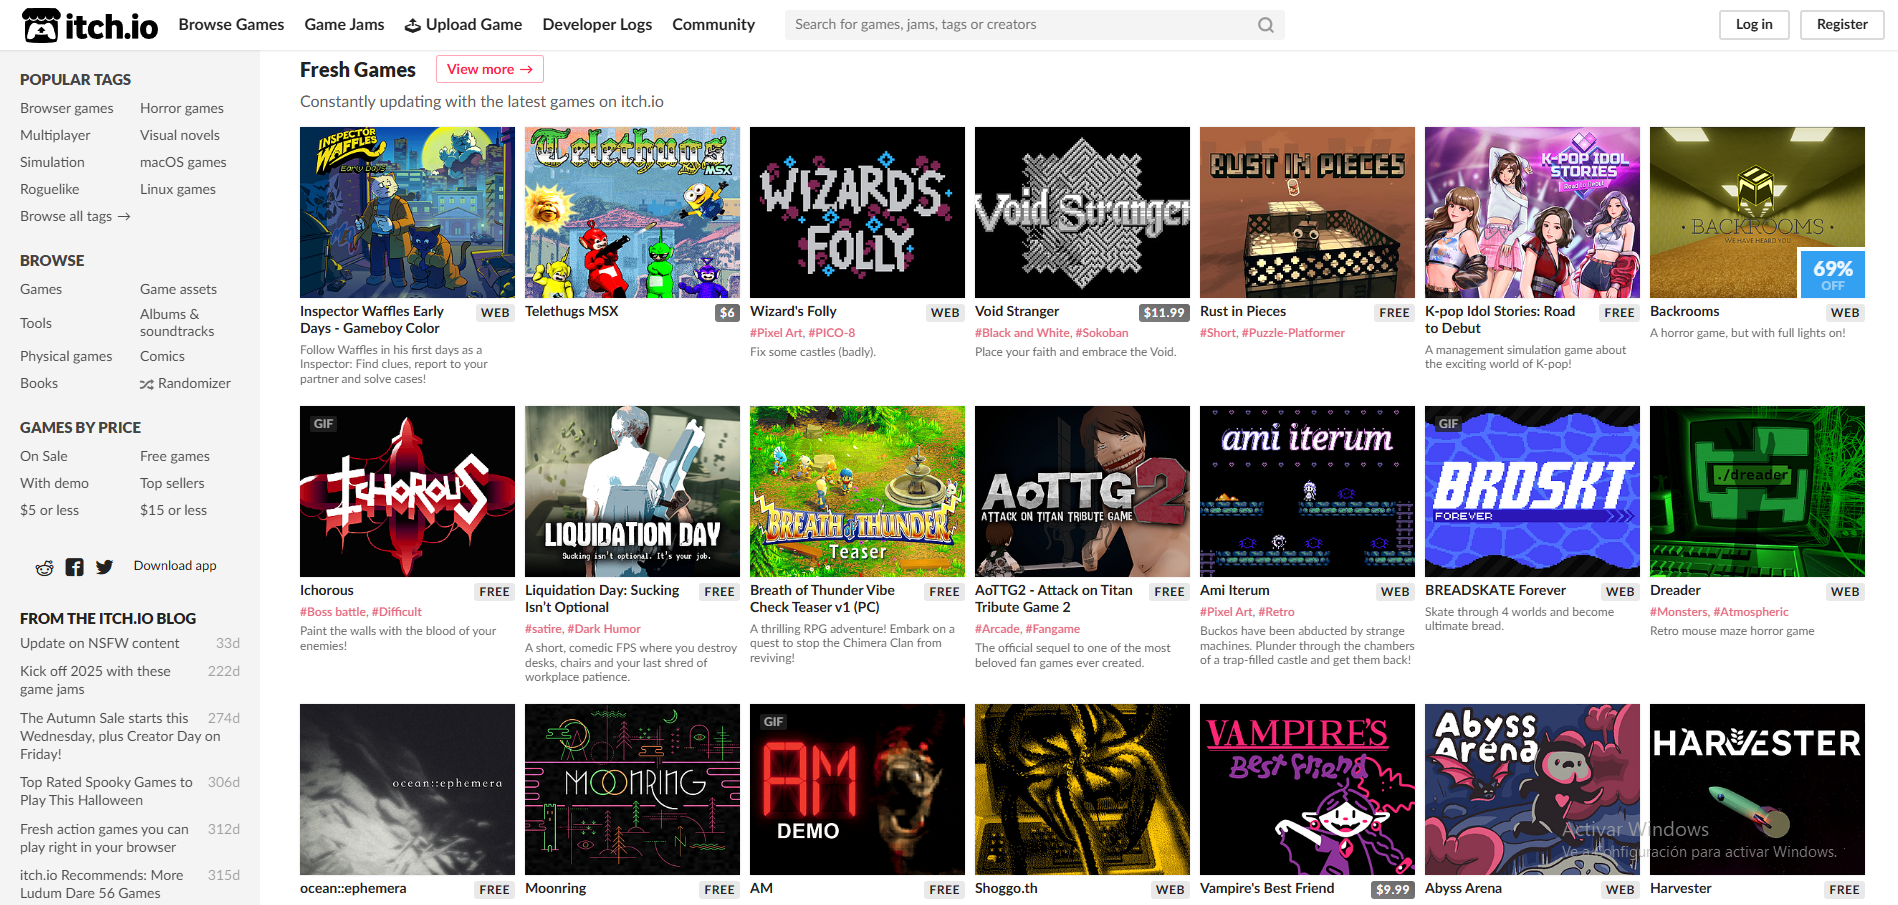
Task: Click the Log in button
Action: point(1754,25)
